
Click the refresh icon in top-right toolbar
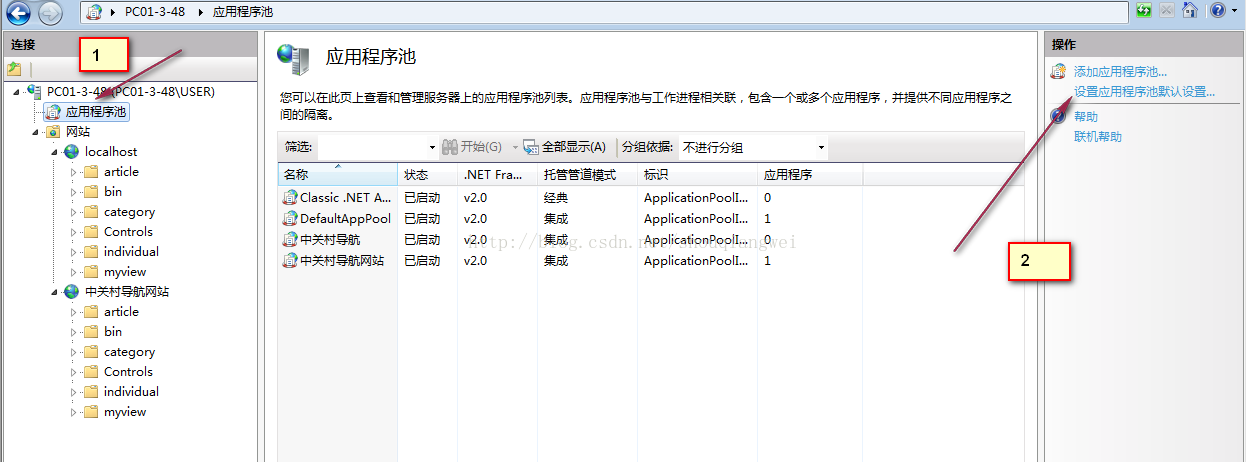coord(1144,11)
